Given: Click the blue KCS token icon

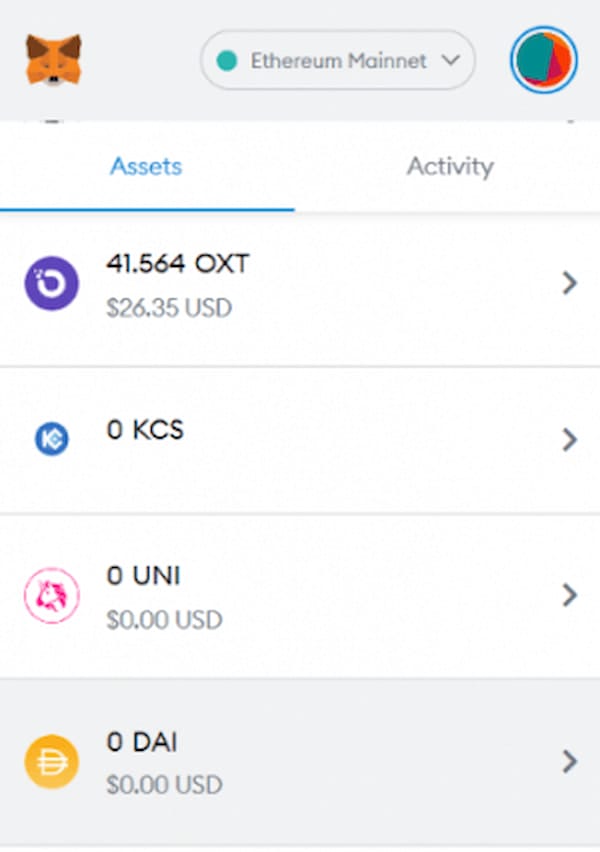Looking at the screenshot, I should pos(52,439).
